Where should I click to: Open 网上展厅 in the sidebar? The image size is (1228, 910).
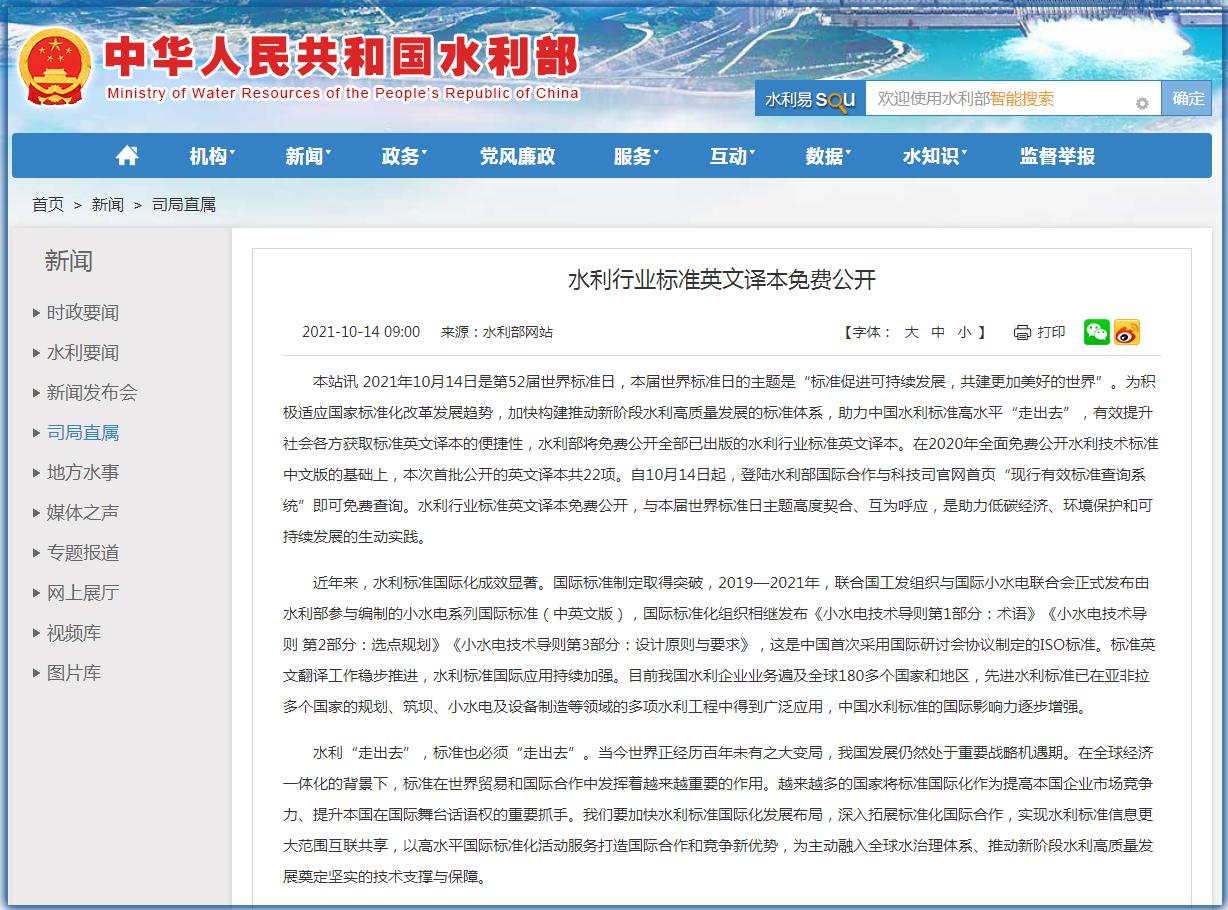pyautogui.click(x=83, y=592)
